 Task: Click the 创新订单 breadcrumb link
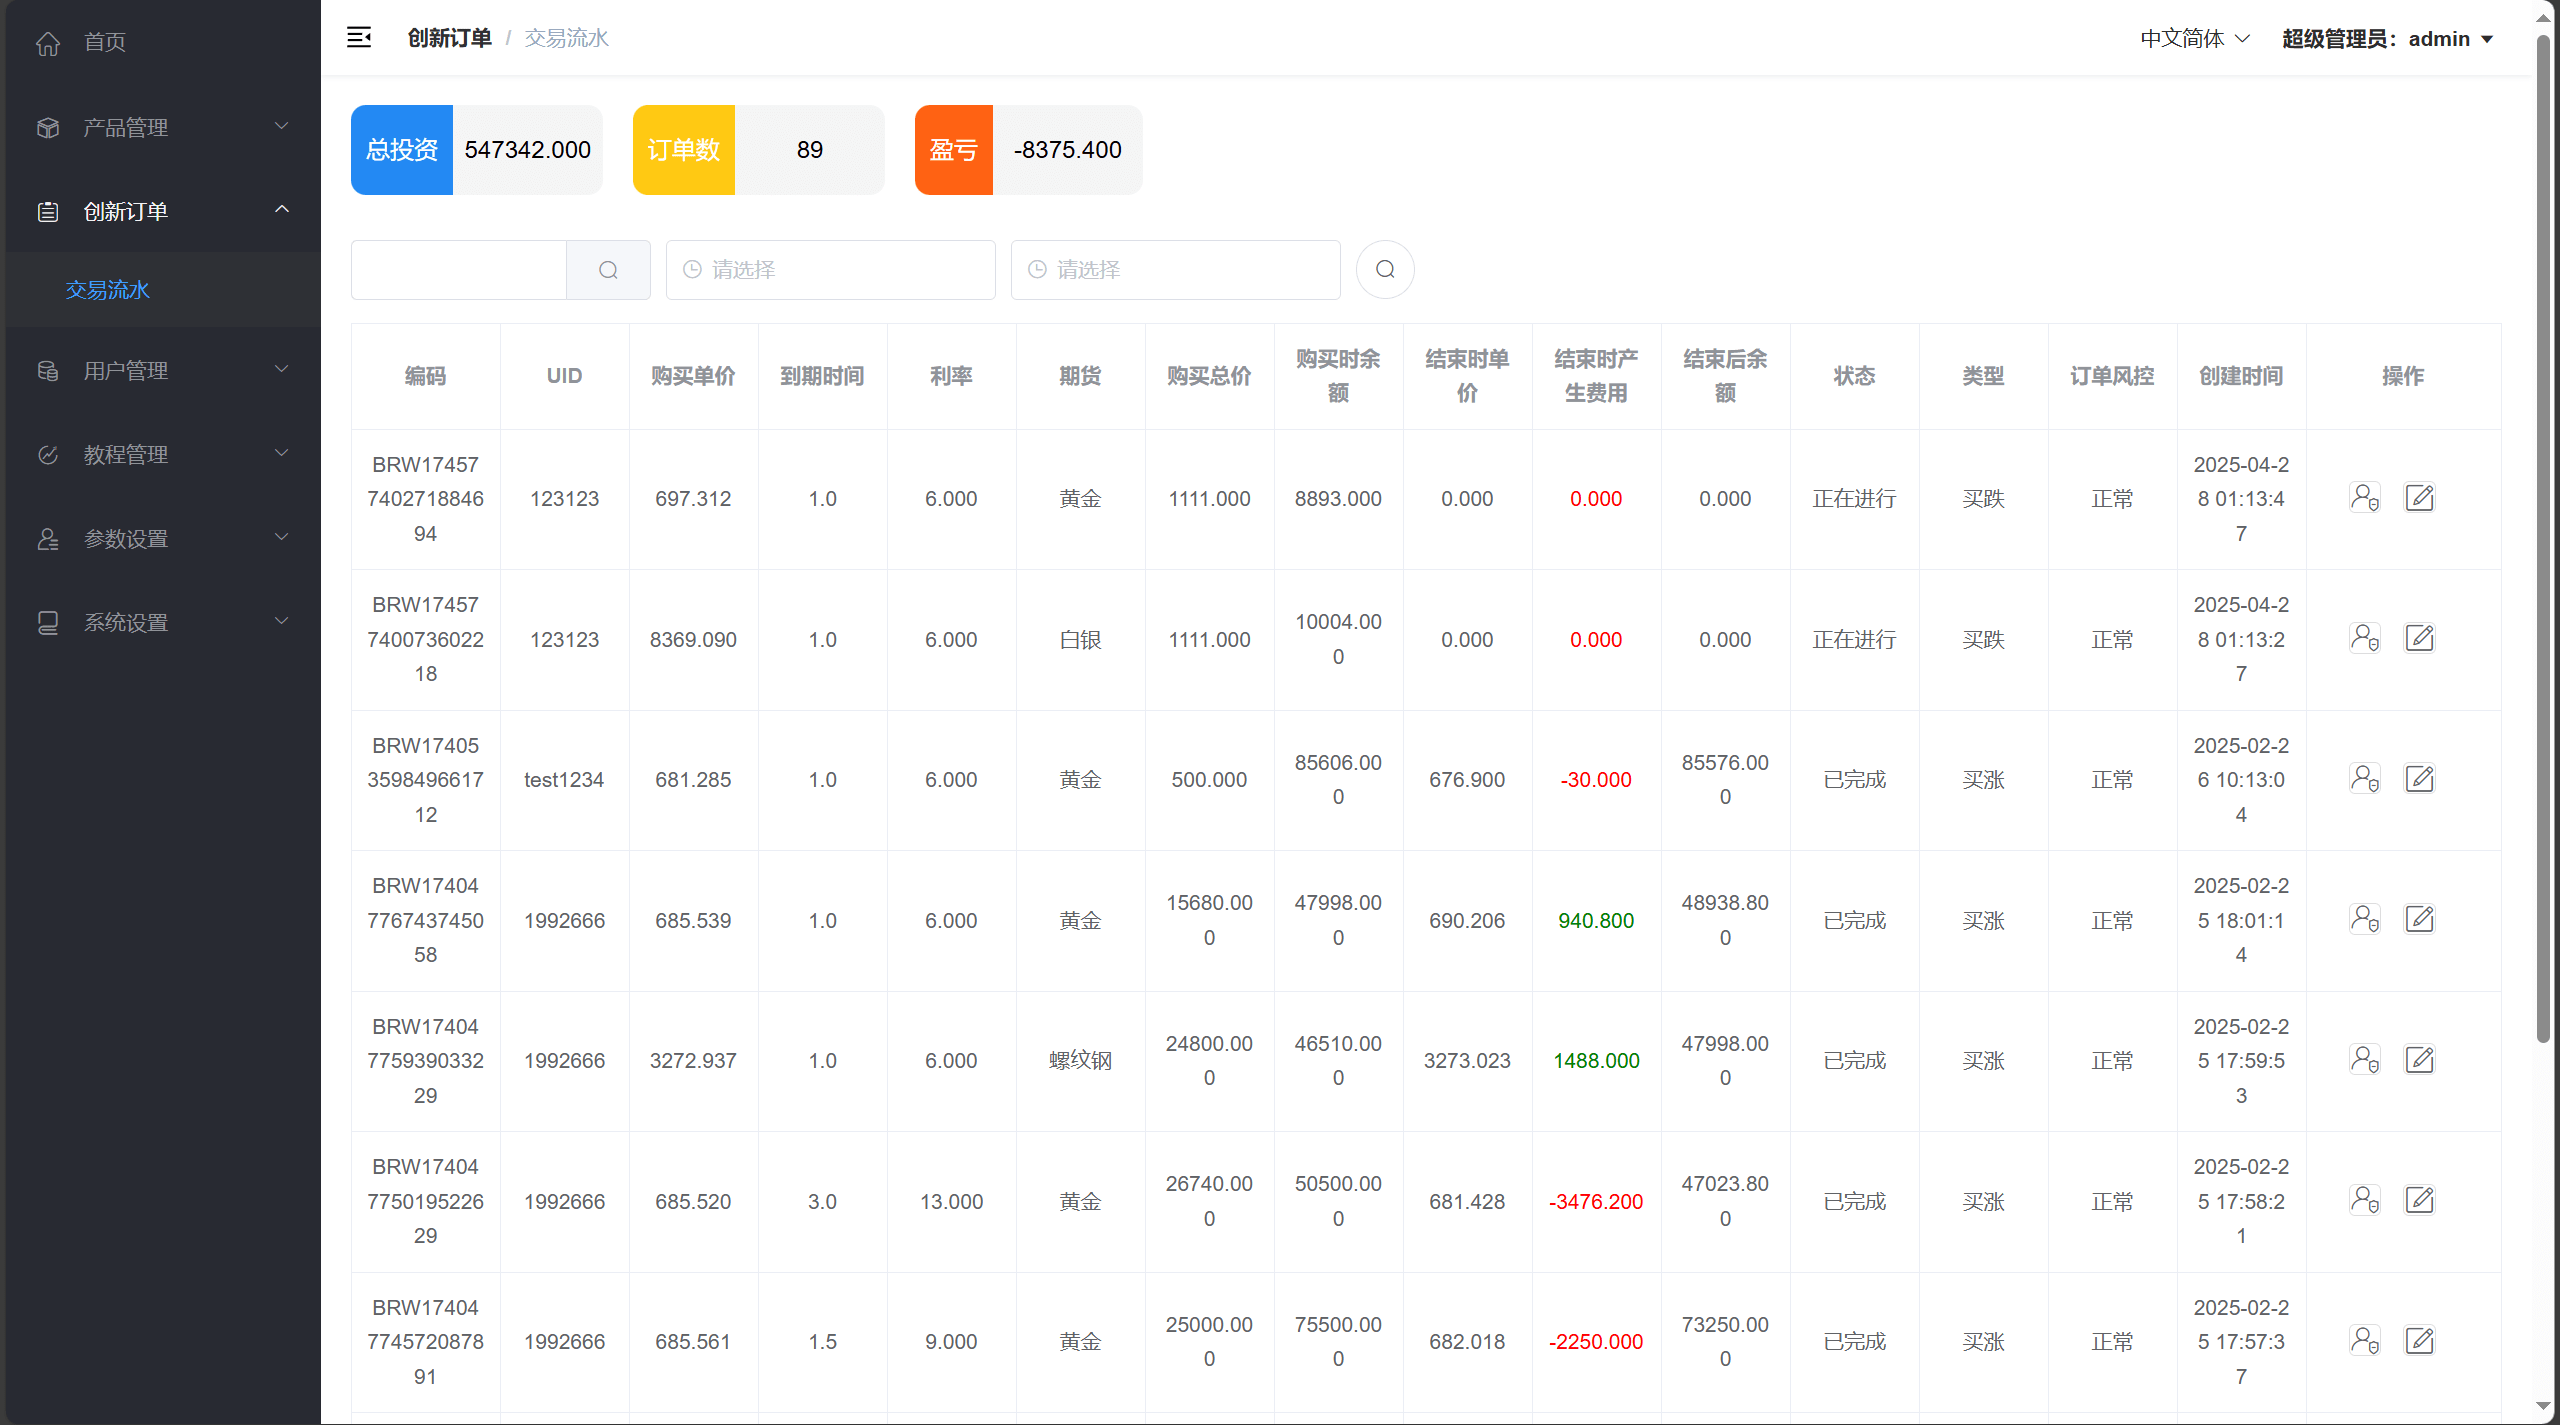(x=449, y=38)
